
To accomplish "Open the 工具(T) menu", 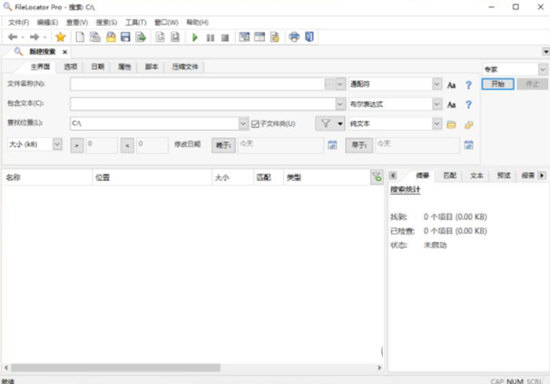I will (136, 22).
